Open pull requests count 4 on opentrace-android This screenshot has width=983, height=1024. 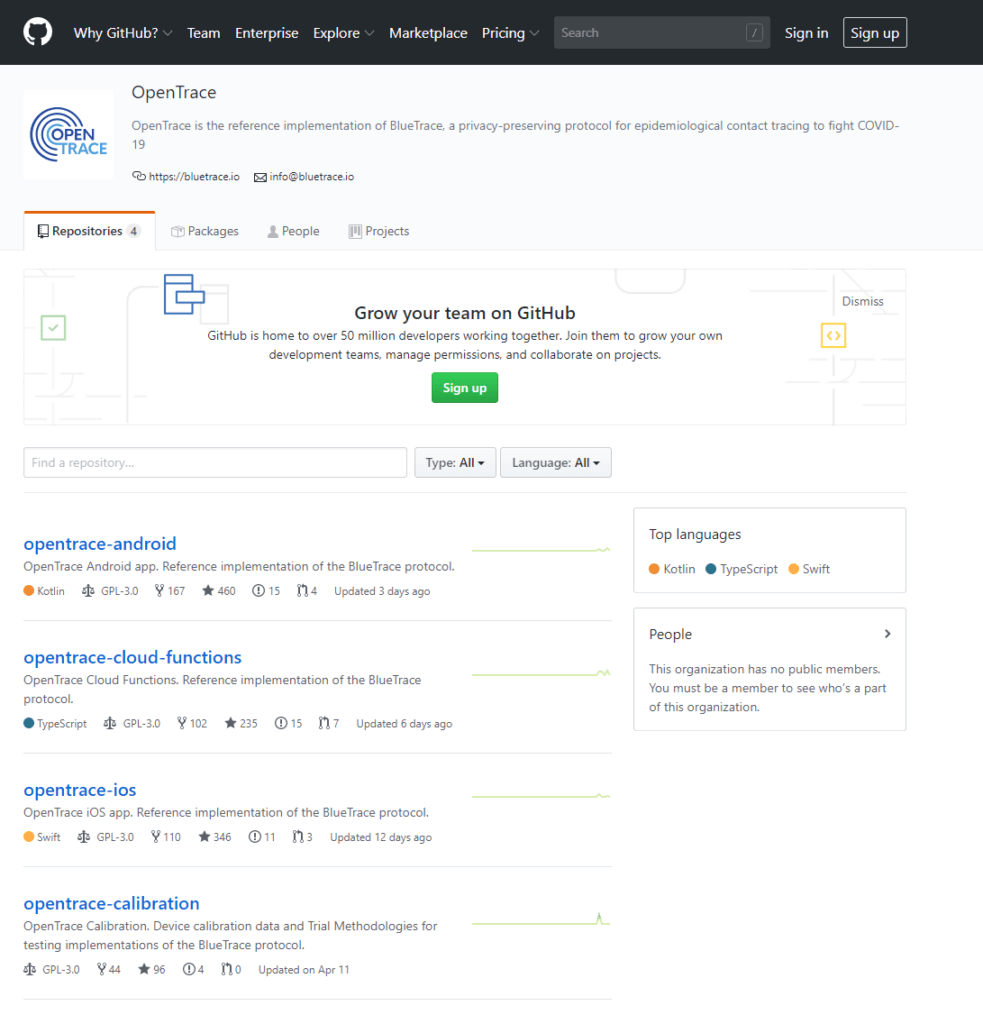306,591
